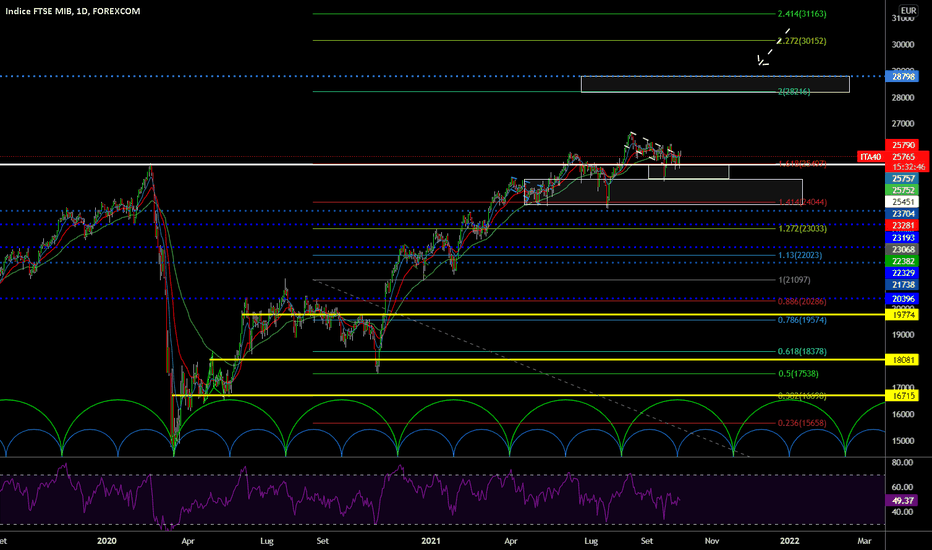Click the 25451 white price label
Image resolution: width=932 pixels, height=550 pixels.
(902, 202)
